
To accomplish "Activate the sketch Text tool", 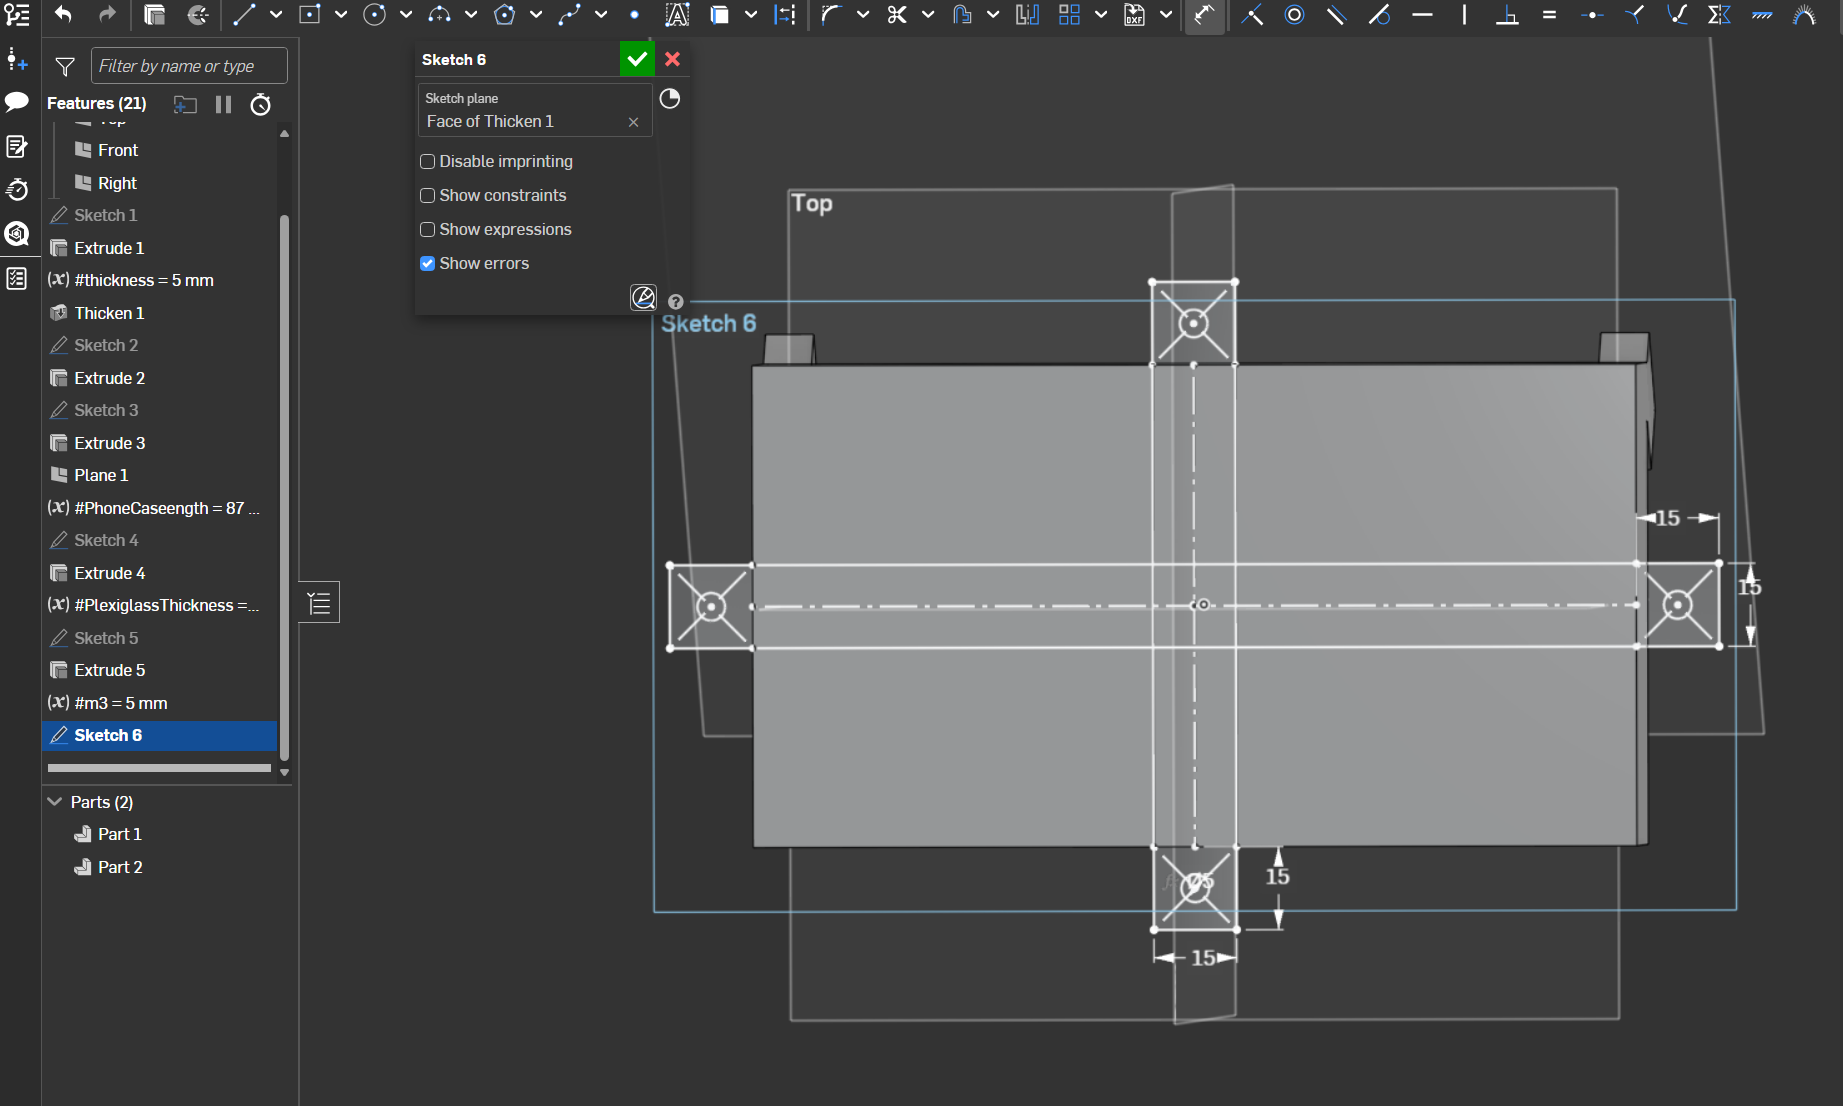I will 677,15.
